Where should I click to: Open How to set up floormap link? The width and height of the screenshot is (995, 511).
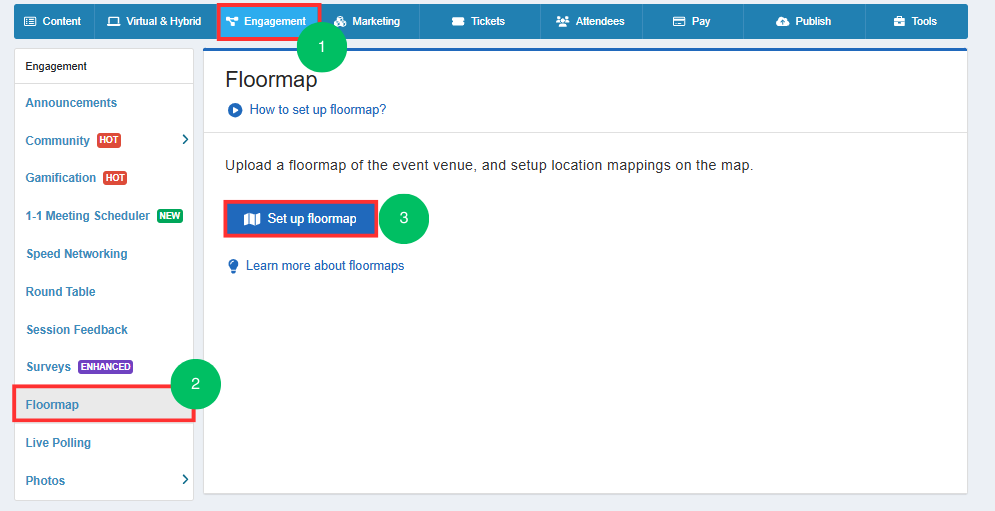click(317, 110)
